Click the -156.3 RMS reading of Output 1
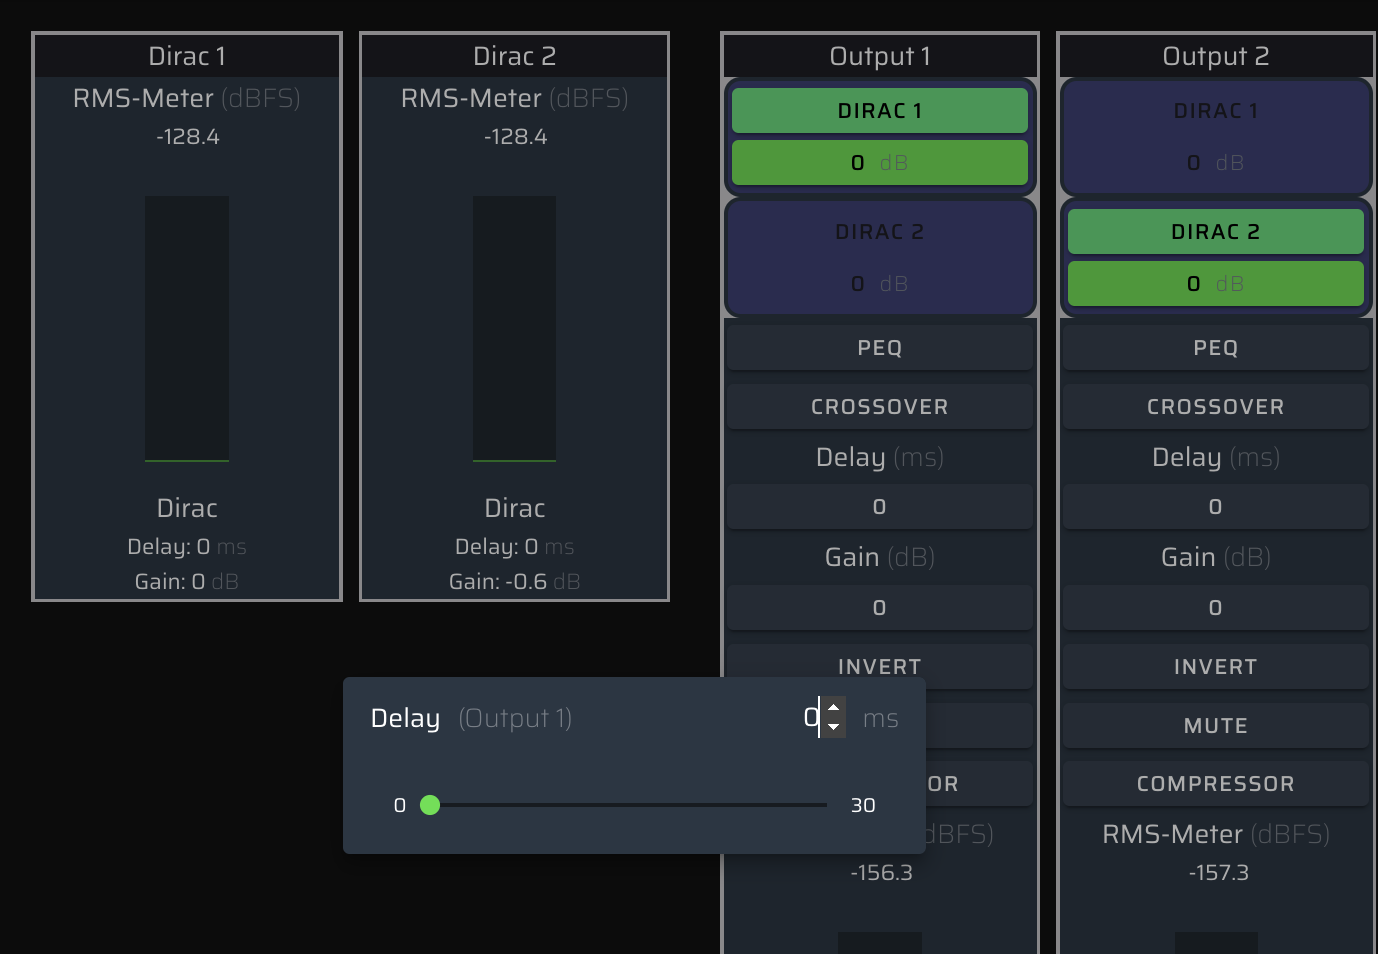 pyautogui.click(x=881, y=872)
